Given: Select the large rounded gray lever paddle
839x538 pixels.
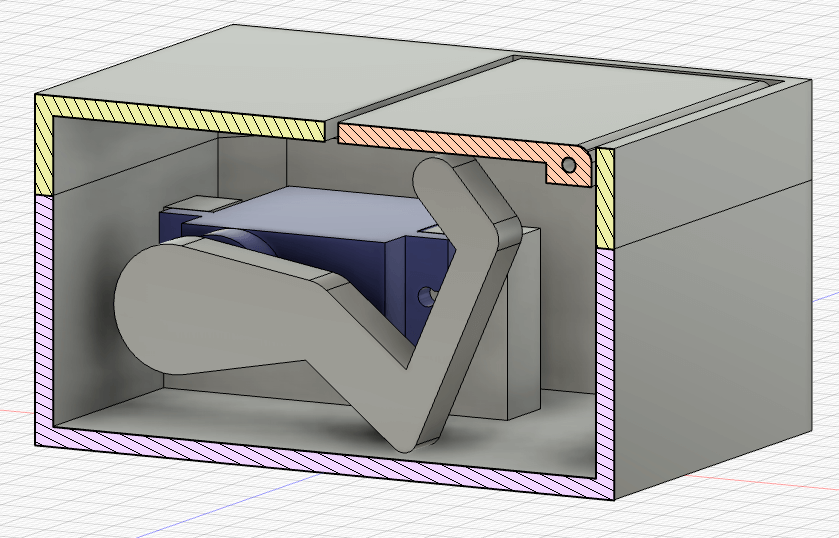Looking at the screenshot, I should point(214,310).
